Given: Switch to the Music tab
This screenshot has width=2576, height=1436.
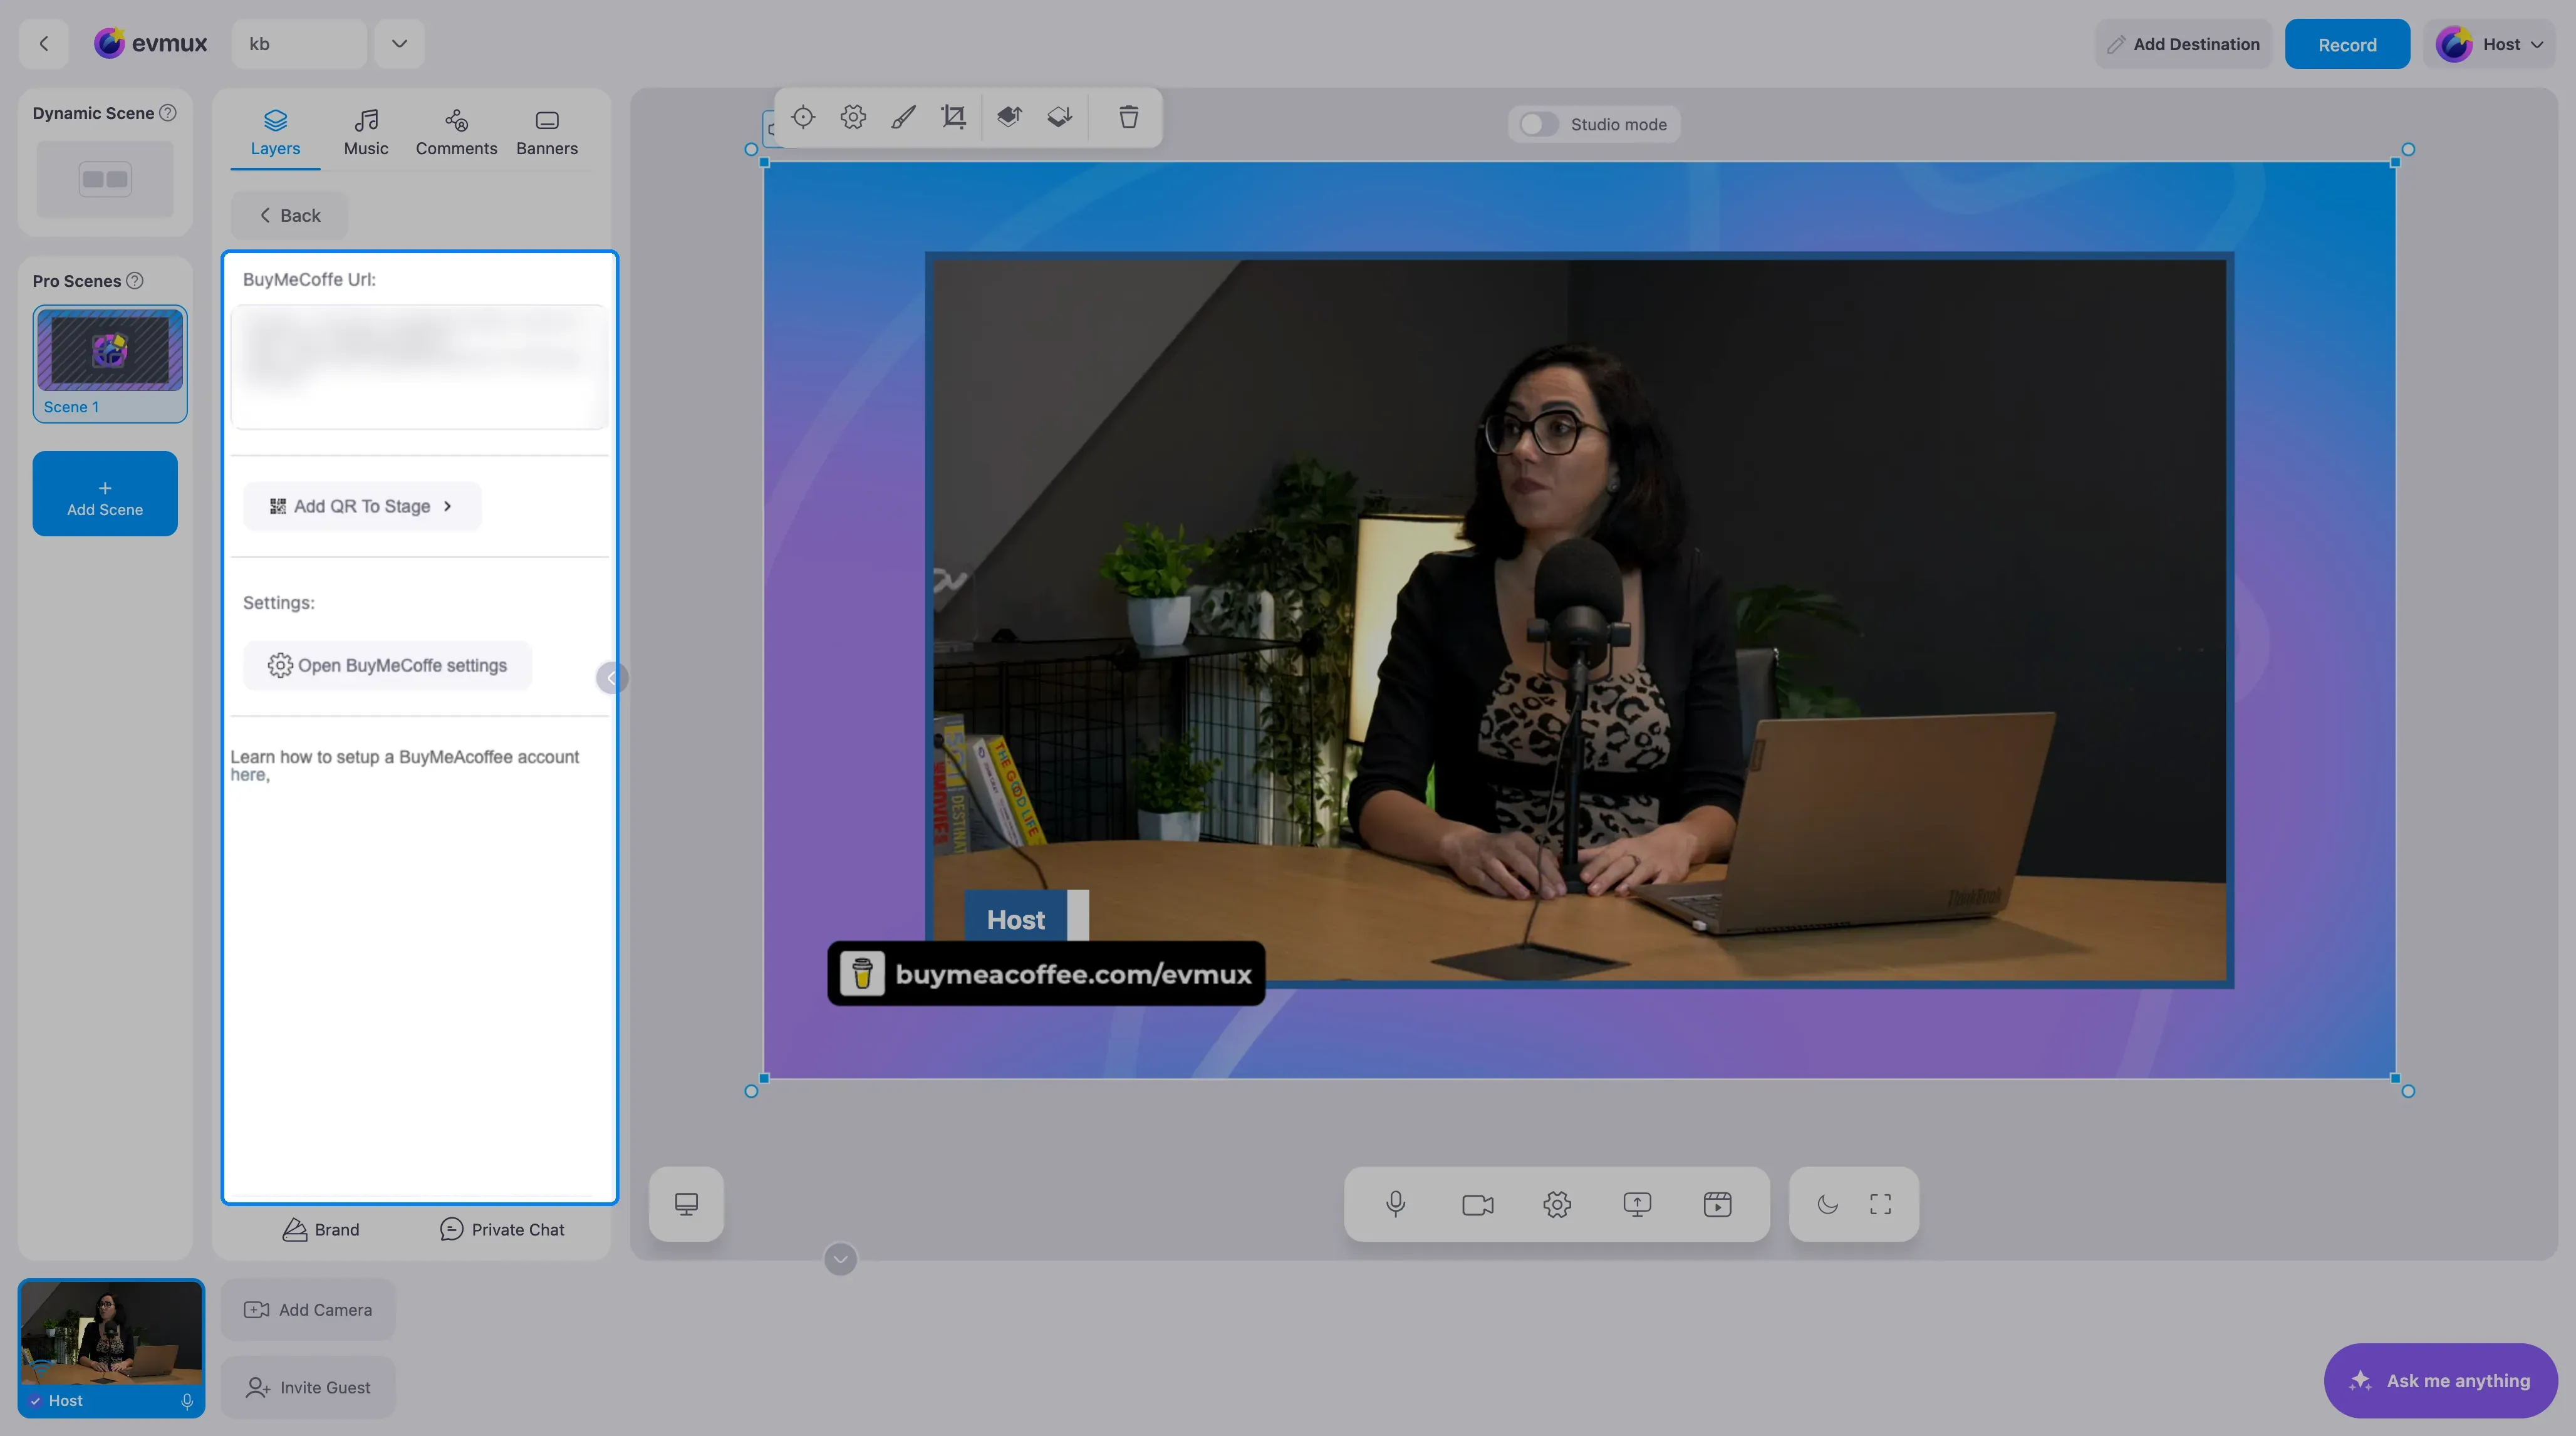Looking at the screenshot, I should [x=366, y=133].
